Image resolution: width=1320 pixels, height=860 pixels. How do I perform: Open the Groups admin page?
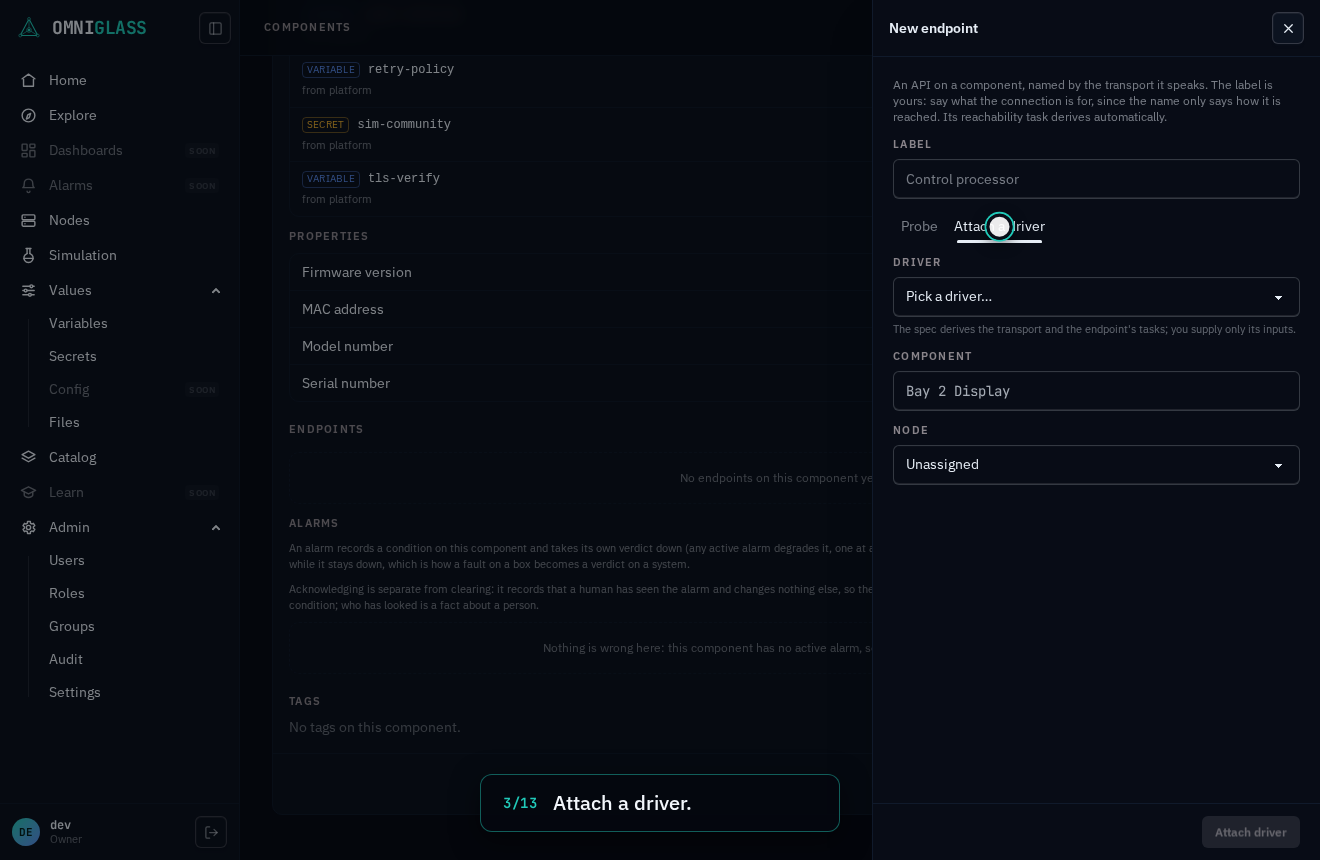[72, 626]
